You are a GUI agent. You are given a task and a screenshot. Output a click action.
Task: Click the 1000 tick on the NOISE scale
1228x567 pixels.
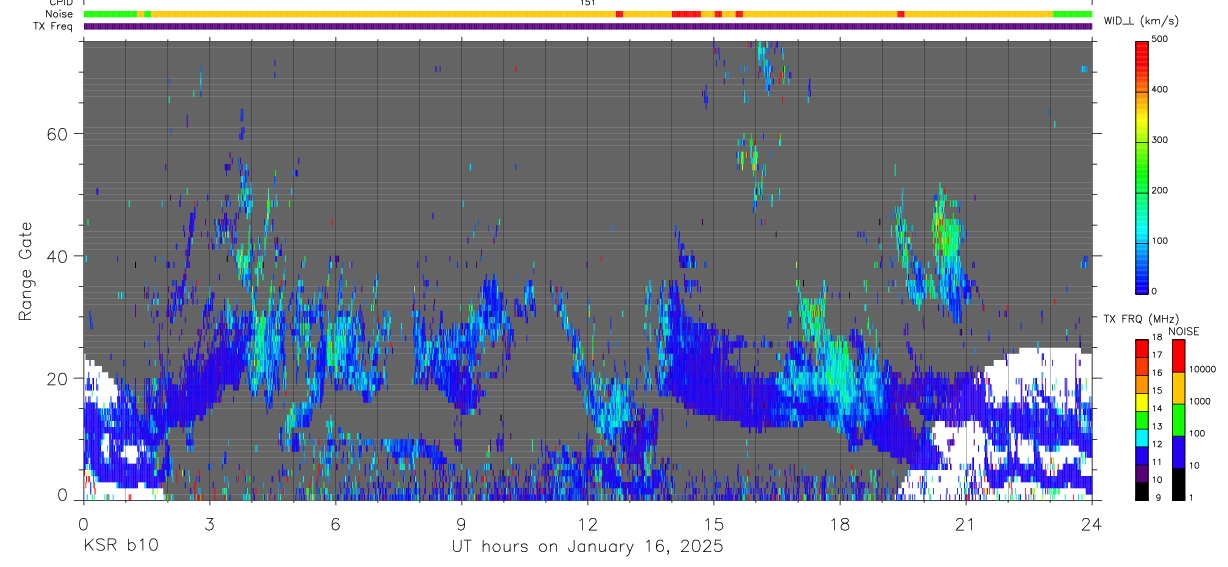tap(1200, 401)
